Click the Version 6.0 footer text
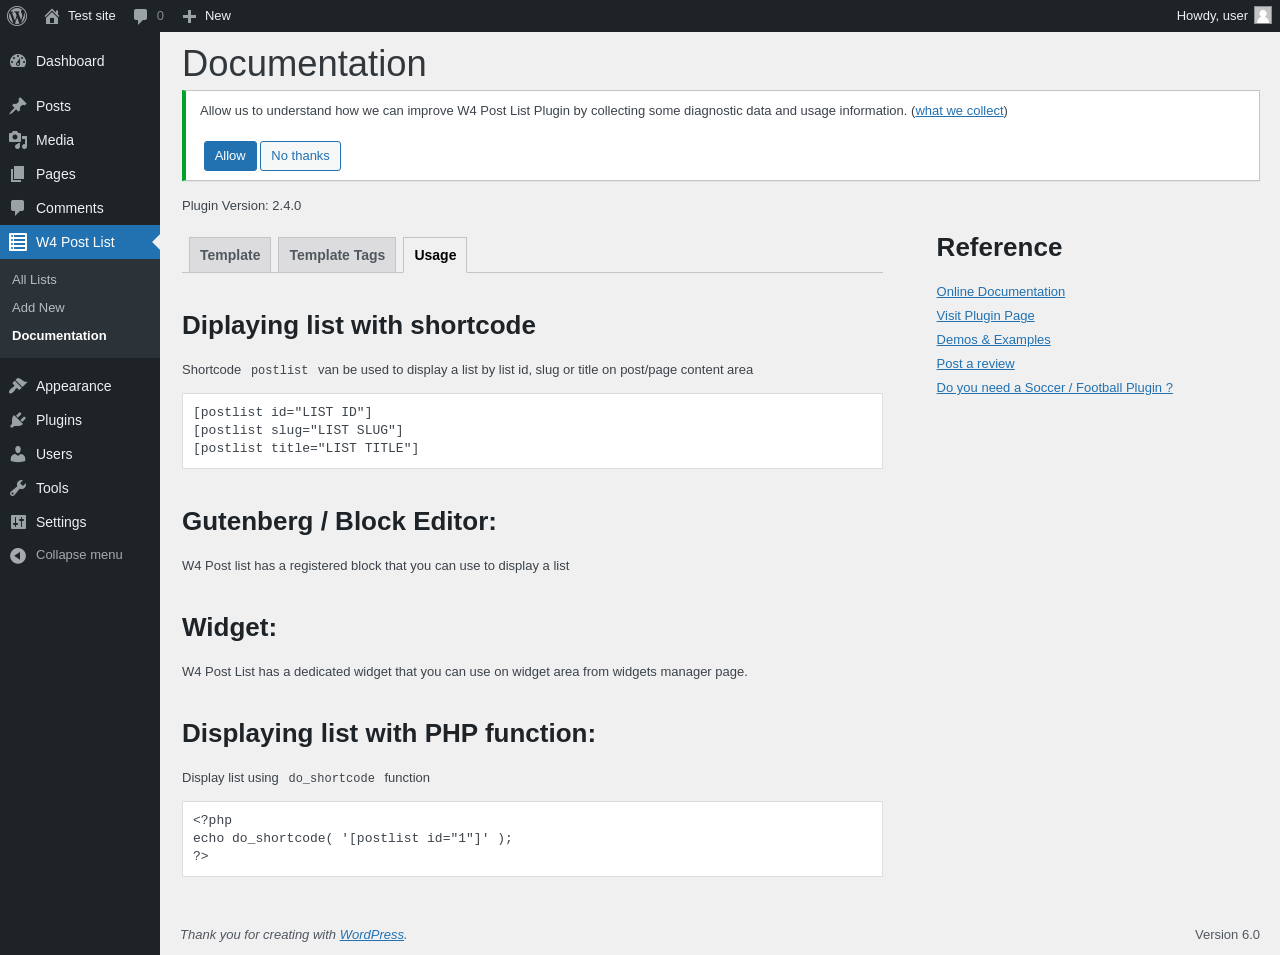This screenshot has width=1280, height=955. [x=1227, y=935]
